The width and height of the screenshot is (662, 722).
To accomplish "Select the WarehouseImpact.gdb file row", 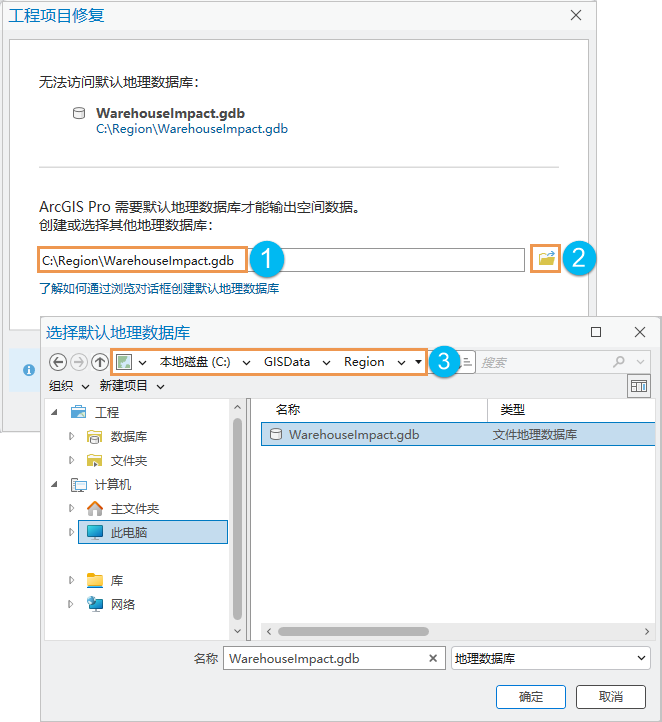I will (x=458, y=434).
